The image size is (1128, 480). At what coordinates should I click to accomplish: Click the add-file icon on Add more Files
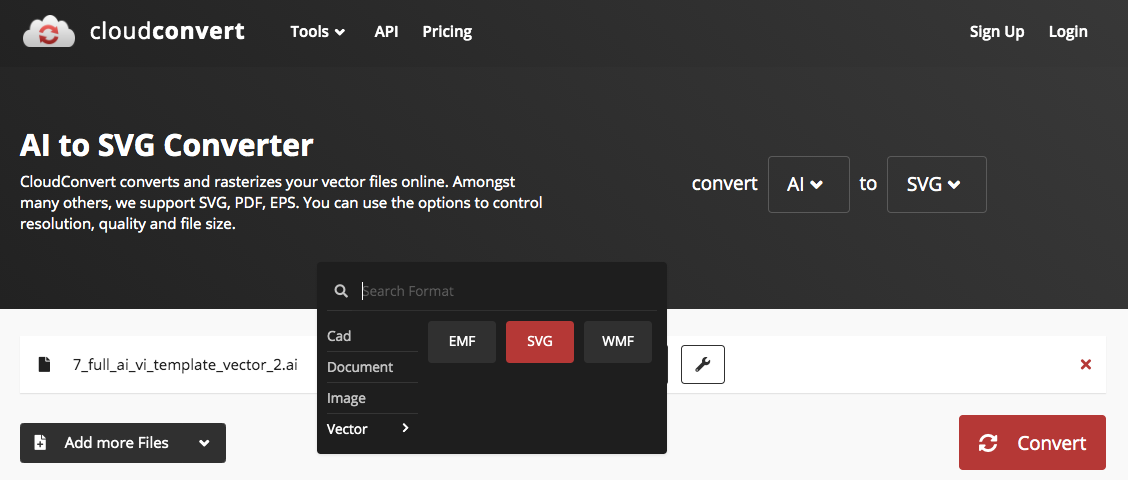point(41,443)
